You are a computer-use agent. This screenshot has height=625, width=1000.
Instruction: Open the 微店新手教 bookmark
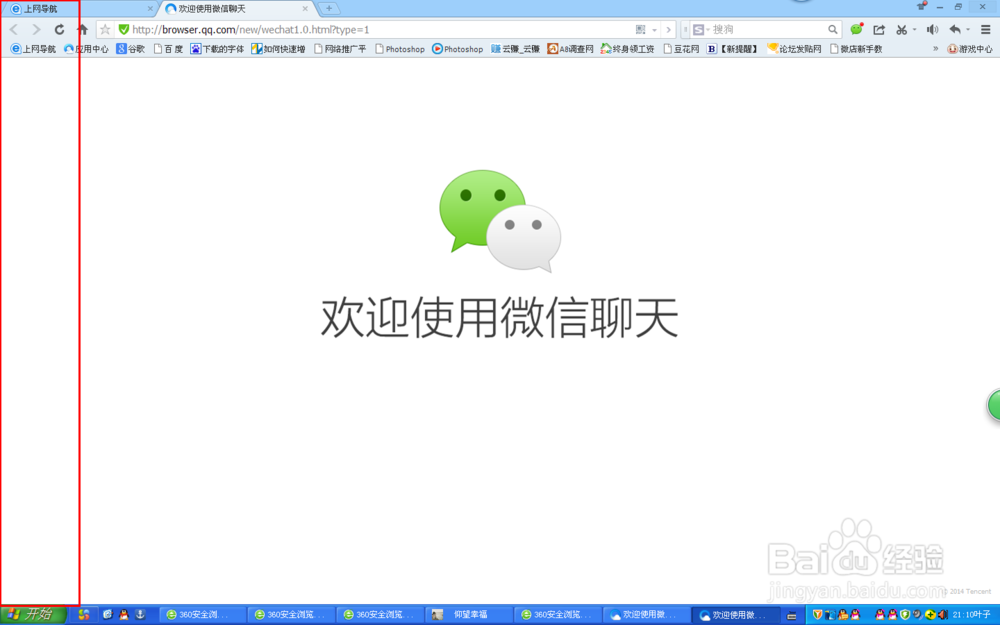856,49
